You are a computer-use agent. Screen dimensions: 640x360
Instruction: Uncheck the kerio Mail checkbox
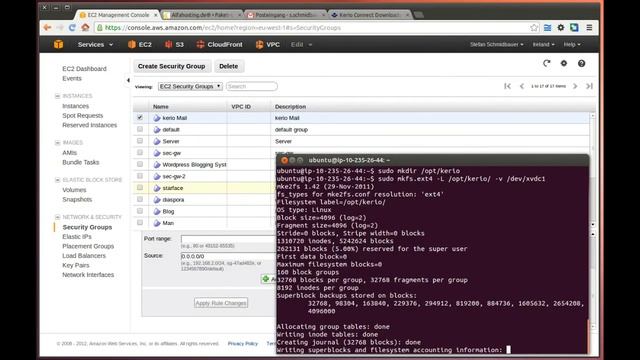pyautogui.click(x=140, y=118)
